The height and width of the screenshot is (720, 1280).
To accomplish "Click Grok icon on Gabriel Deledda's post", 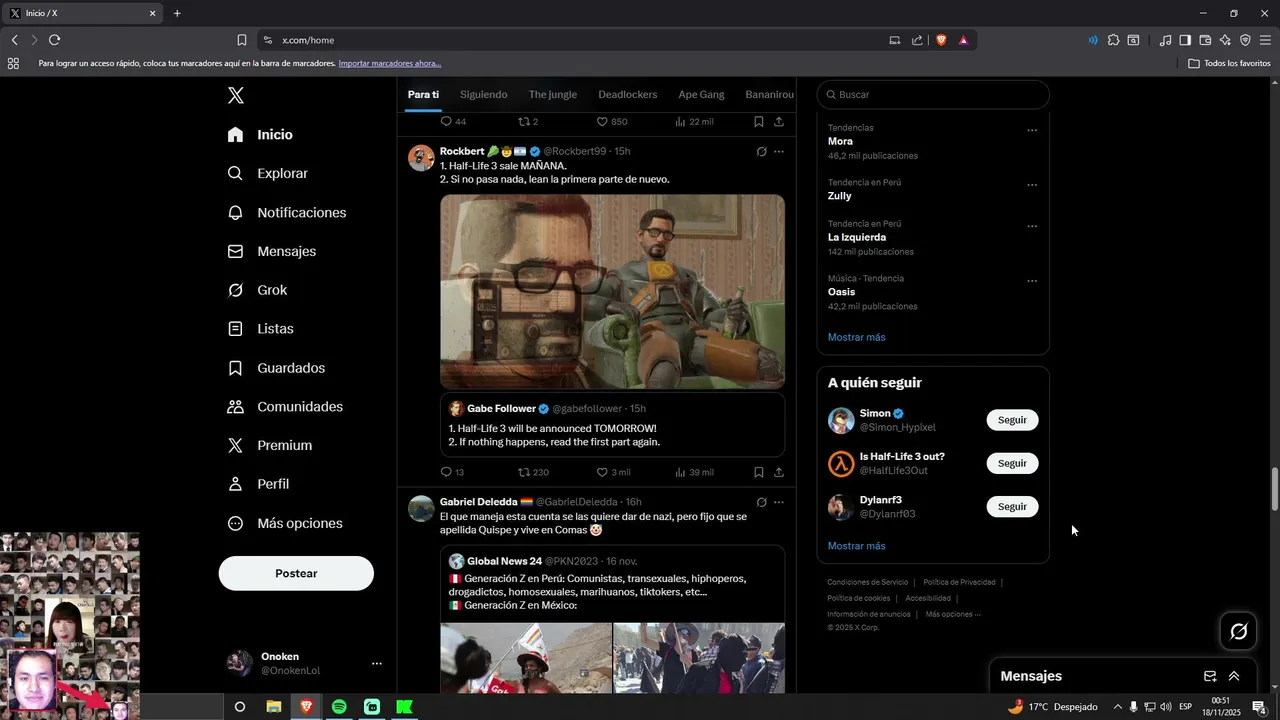I will click(x=761, y=502).
